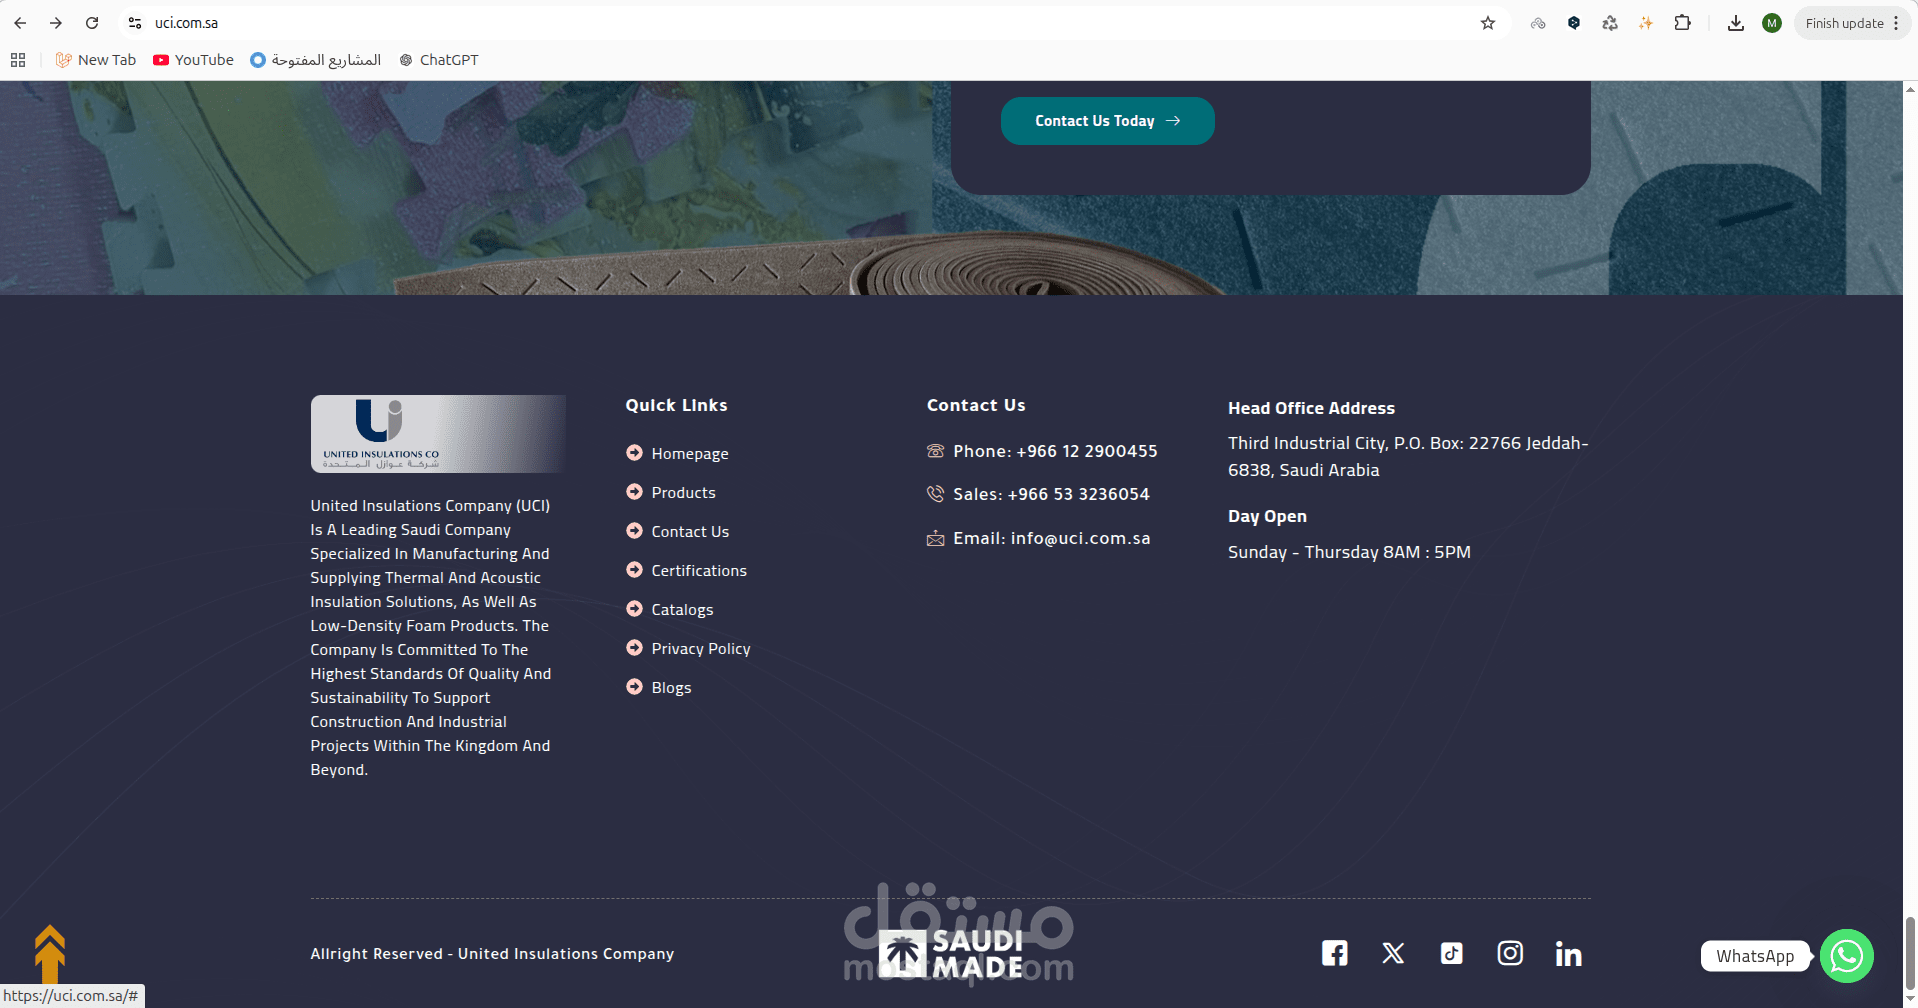This screenshot has width=1918, height=1008.
Task: Click the Day Open heading
Action: coord(1267,516)
